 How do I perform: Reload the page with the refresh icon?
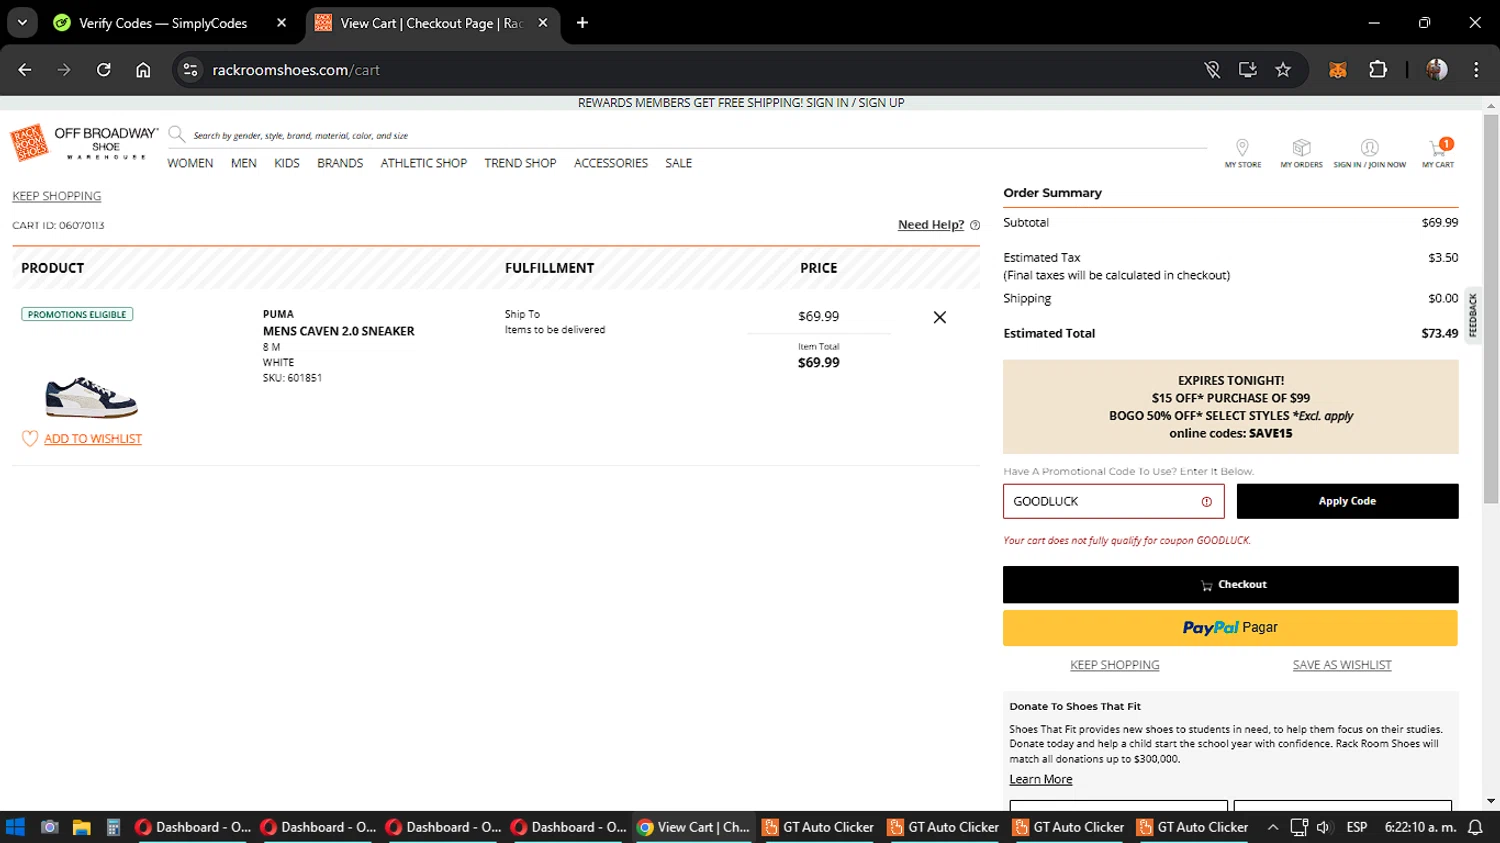[x=104, y=70]
